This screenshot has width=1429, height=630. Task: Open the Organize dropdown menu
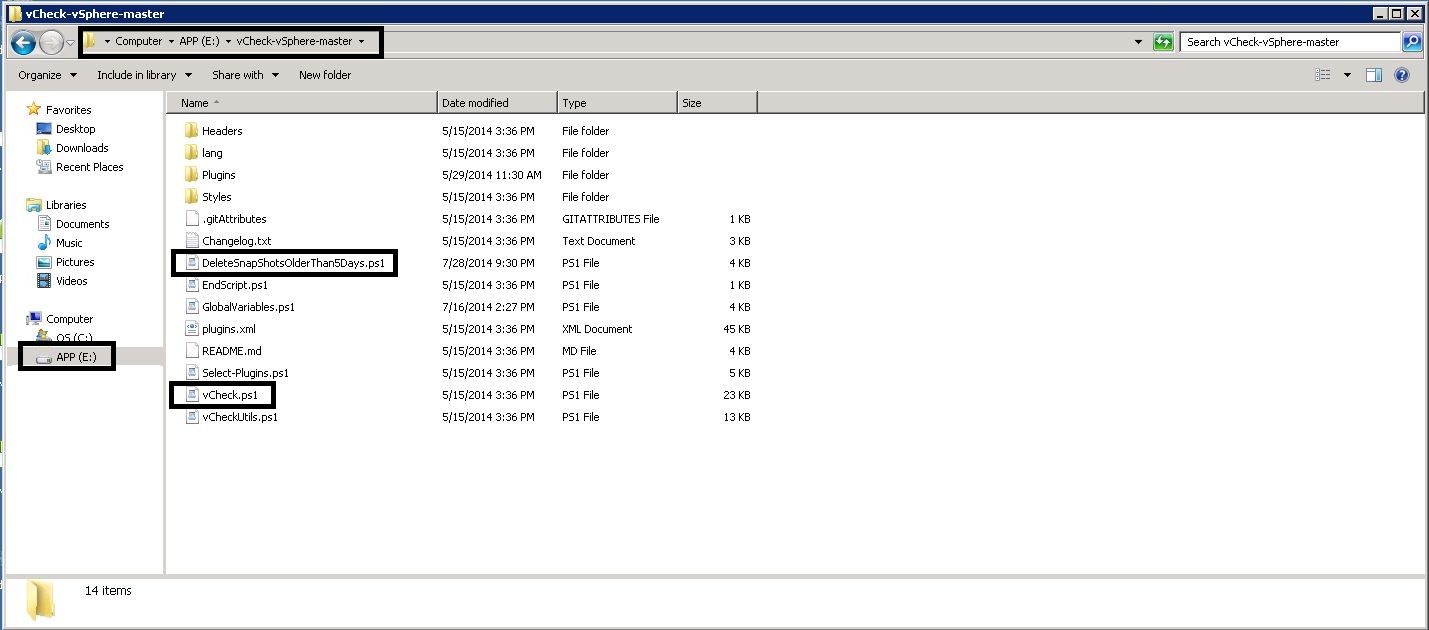[x=47, y=75]
